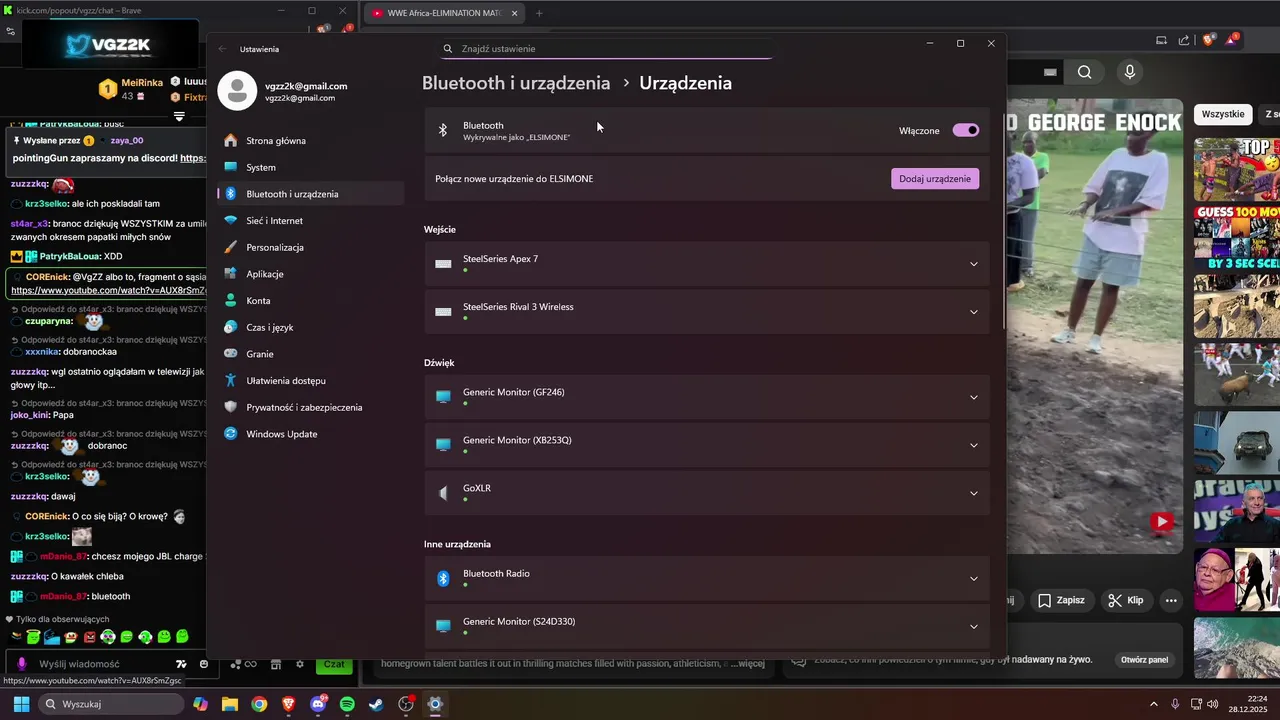Select Bluetooth i urządzenia in sidebar
The height and width of the screenshot is (720, 1280).
(x=310, y=194)
